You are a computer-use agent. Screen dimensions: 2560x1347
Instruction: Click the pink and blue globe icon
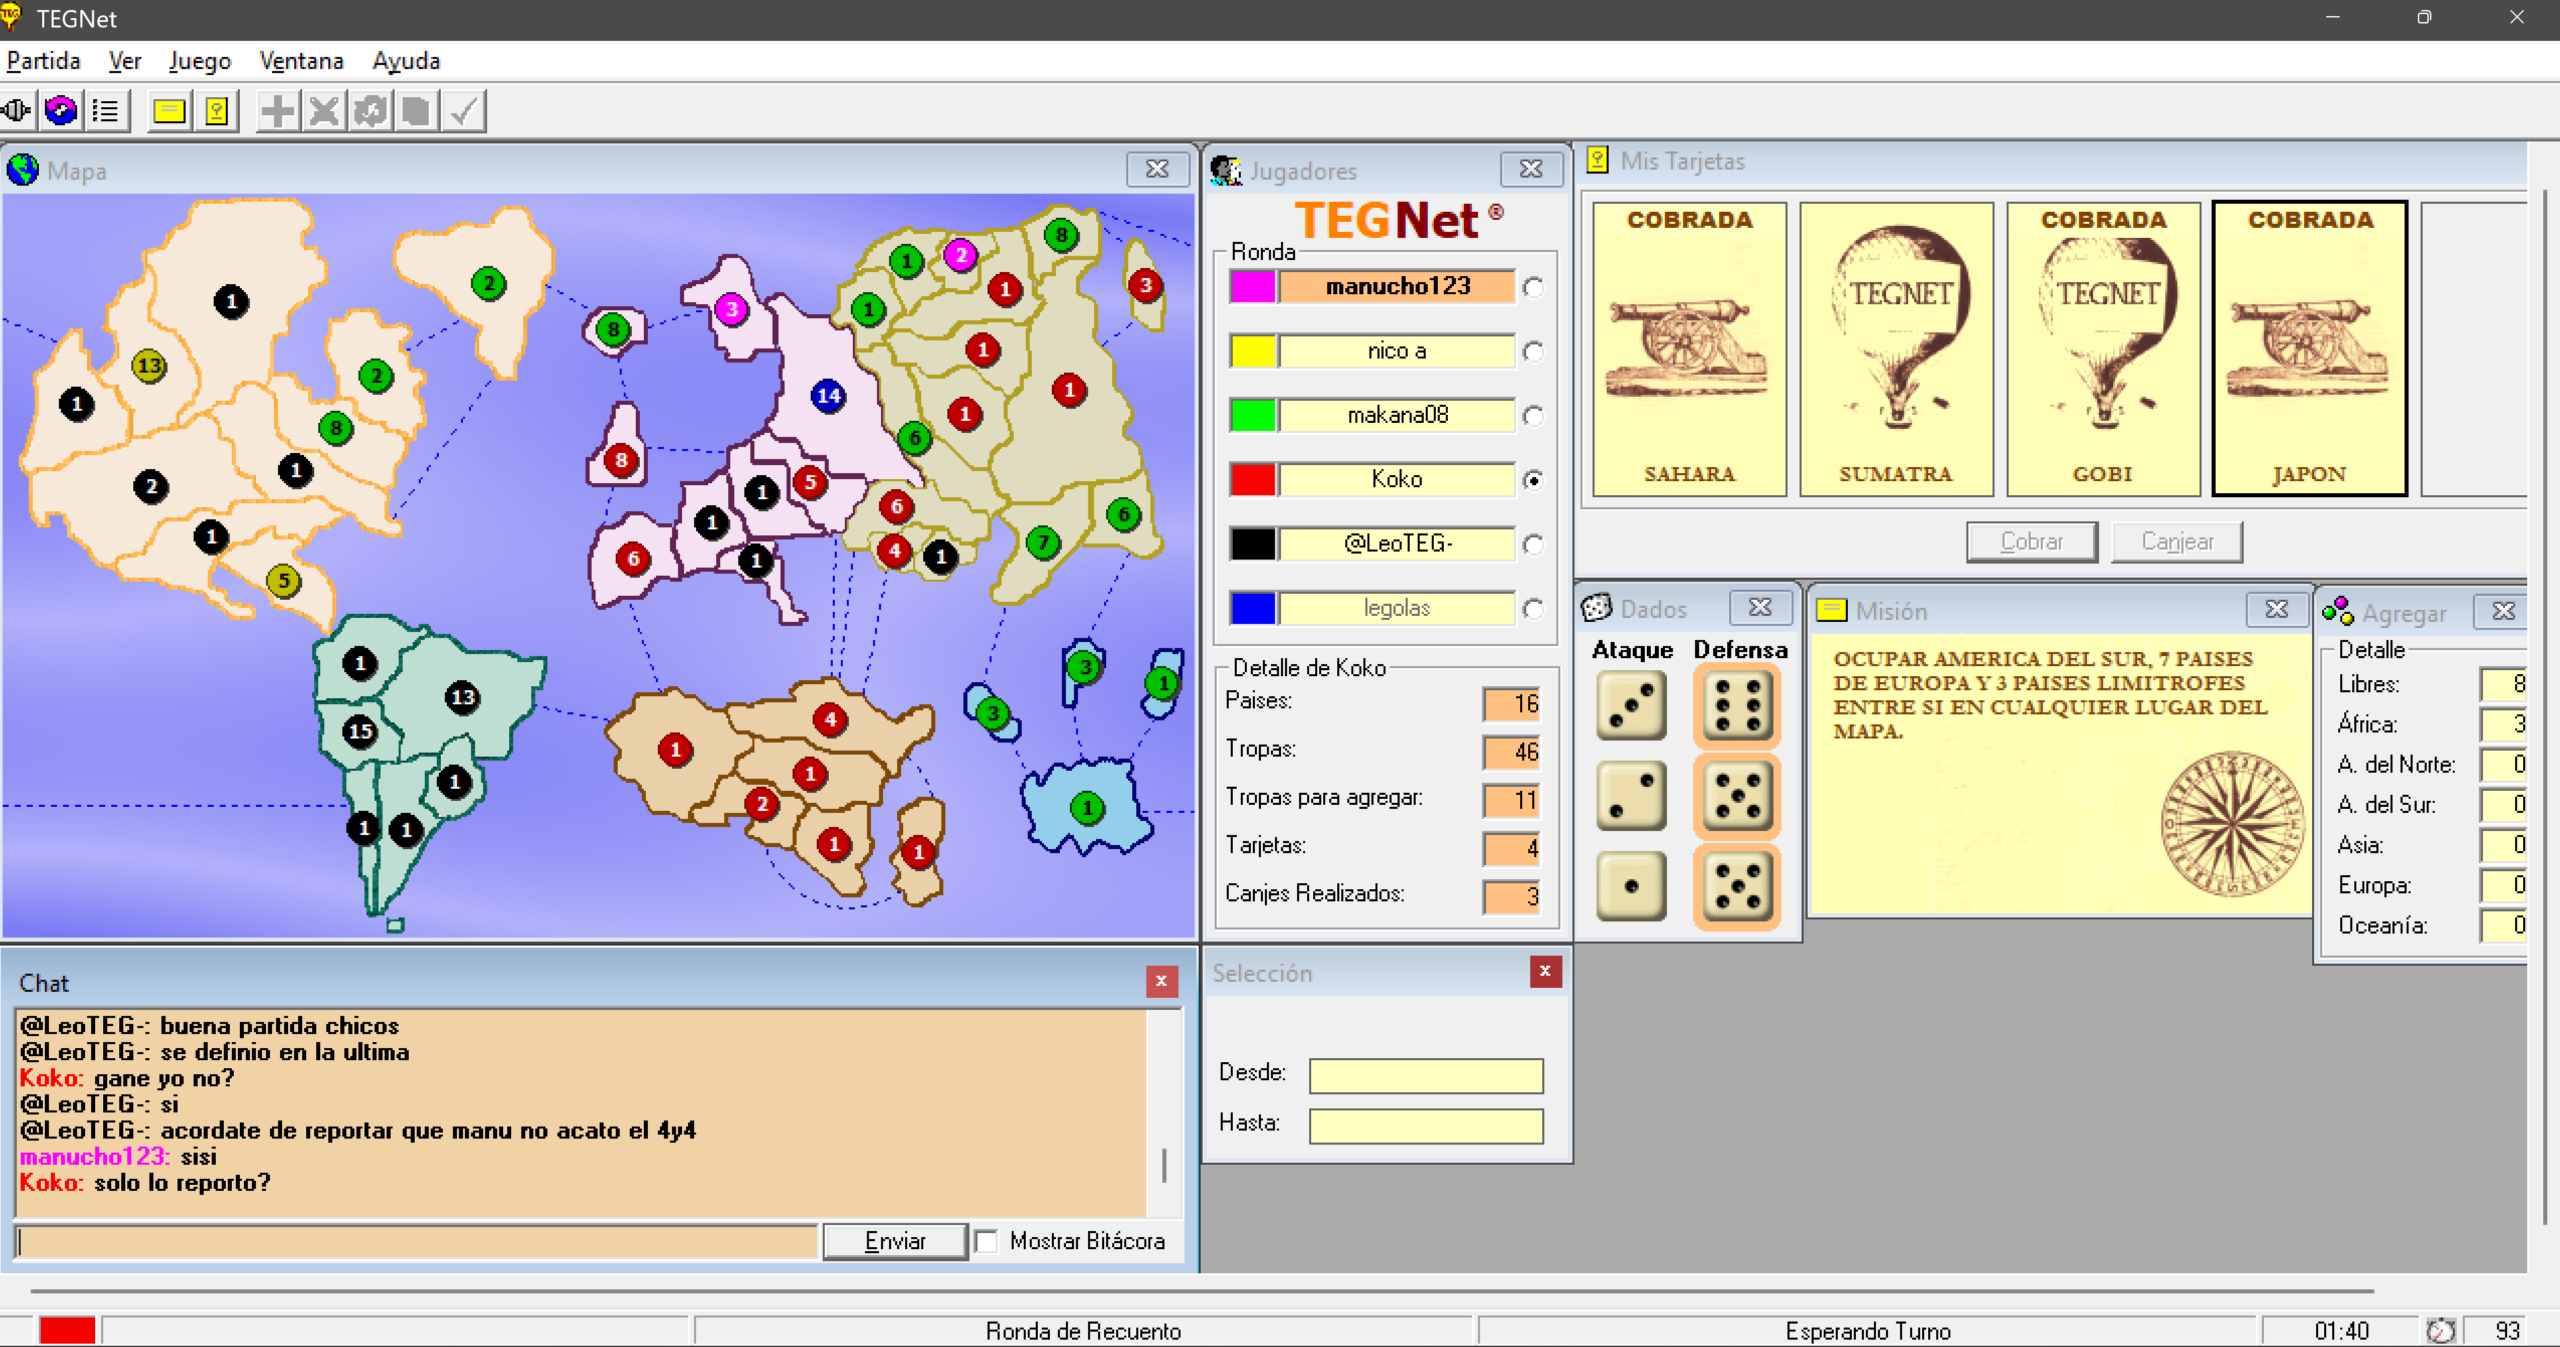coord(62,111)
